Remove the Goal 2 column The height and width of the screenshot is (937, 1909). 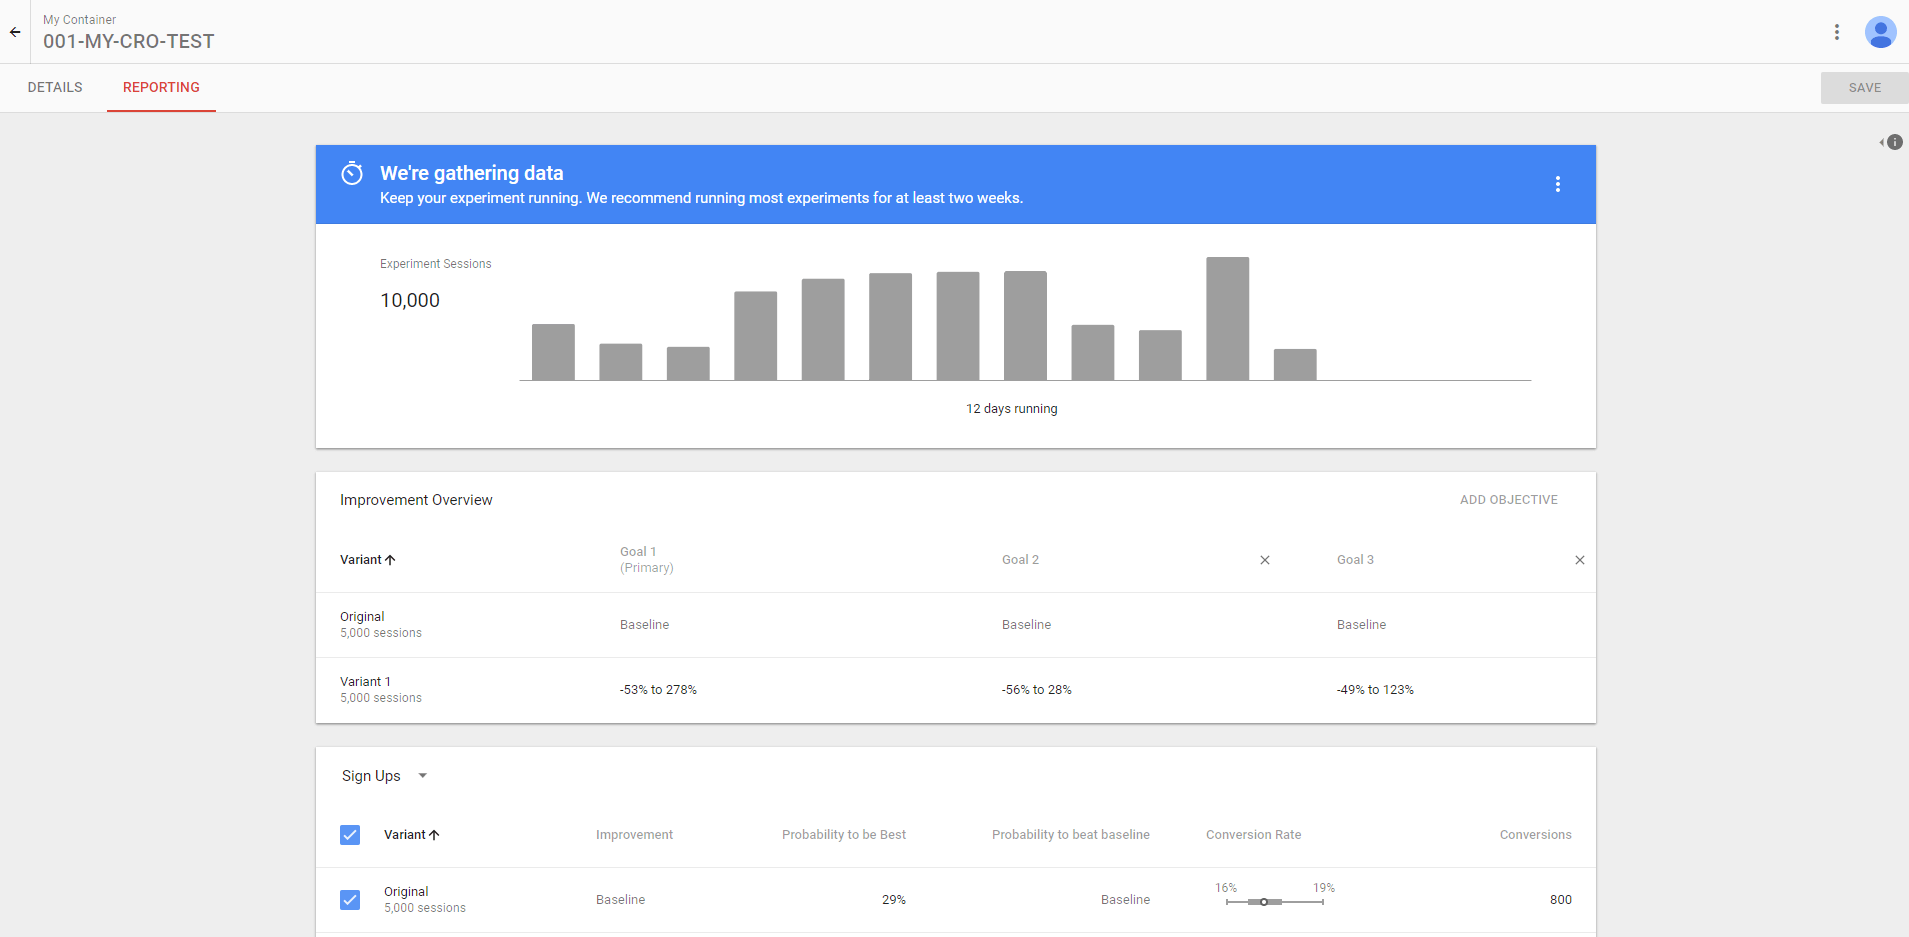point(1264,560)
